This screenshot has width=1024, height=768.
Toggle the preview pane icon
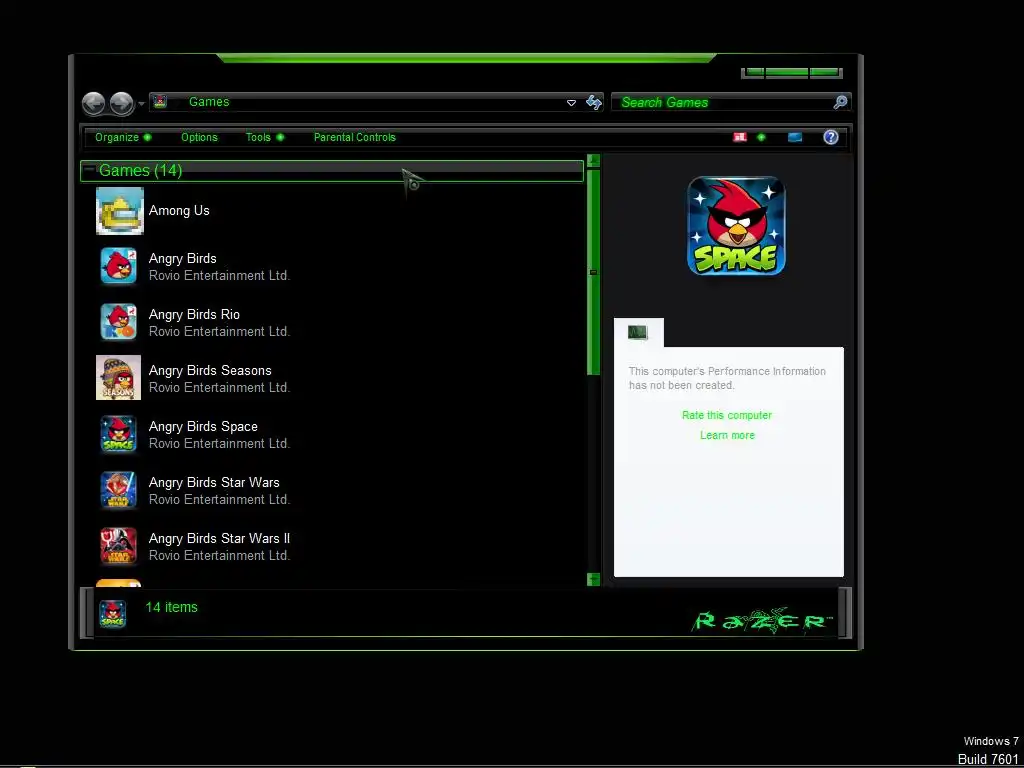pyautogui.click(x=795, y=137)
